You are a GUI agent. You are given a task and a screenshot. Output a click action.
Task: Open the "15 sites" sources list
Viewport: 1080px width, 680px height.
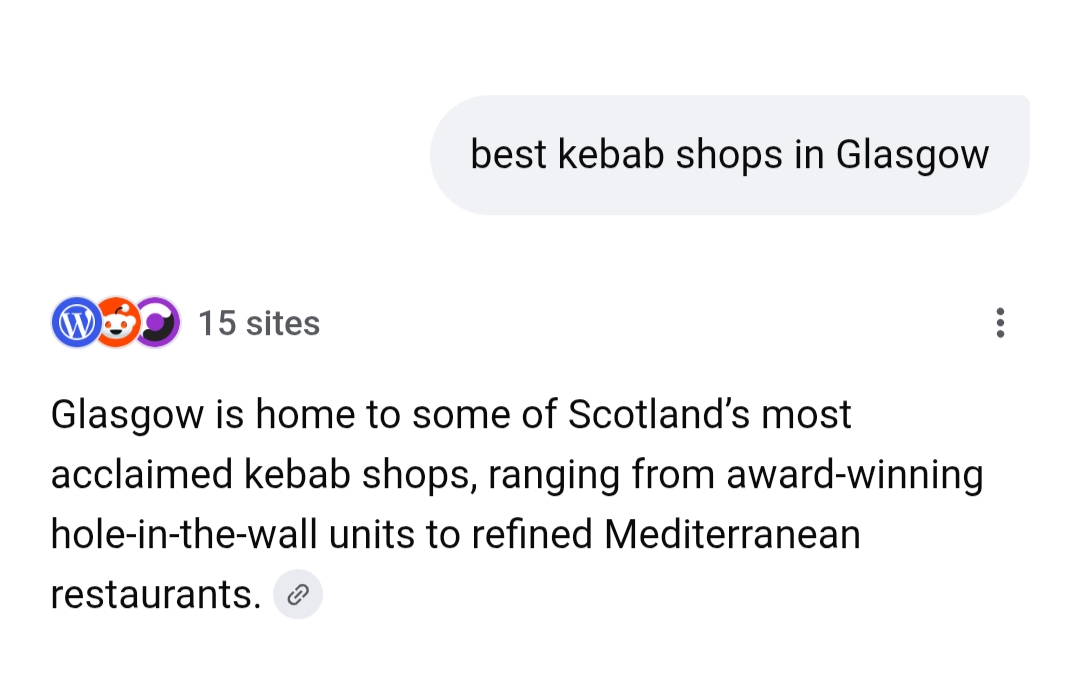coord(258,323)
